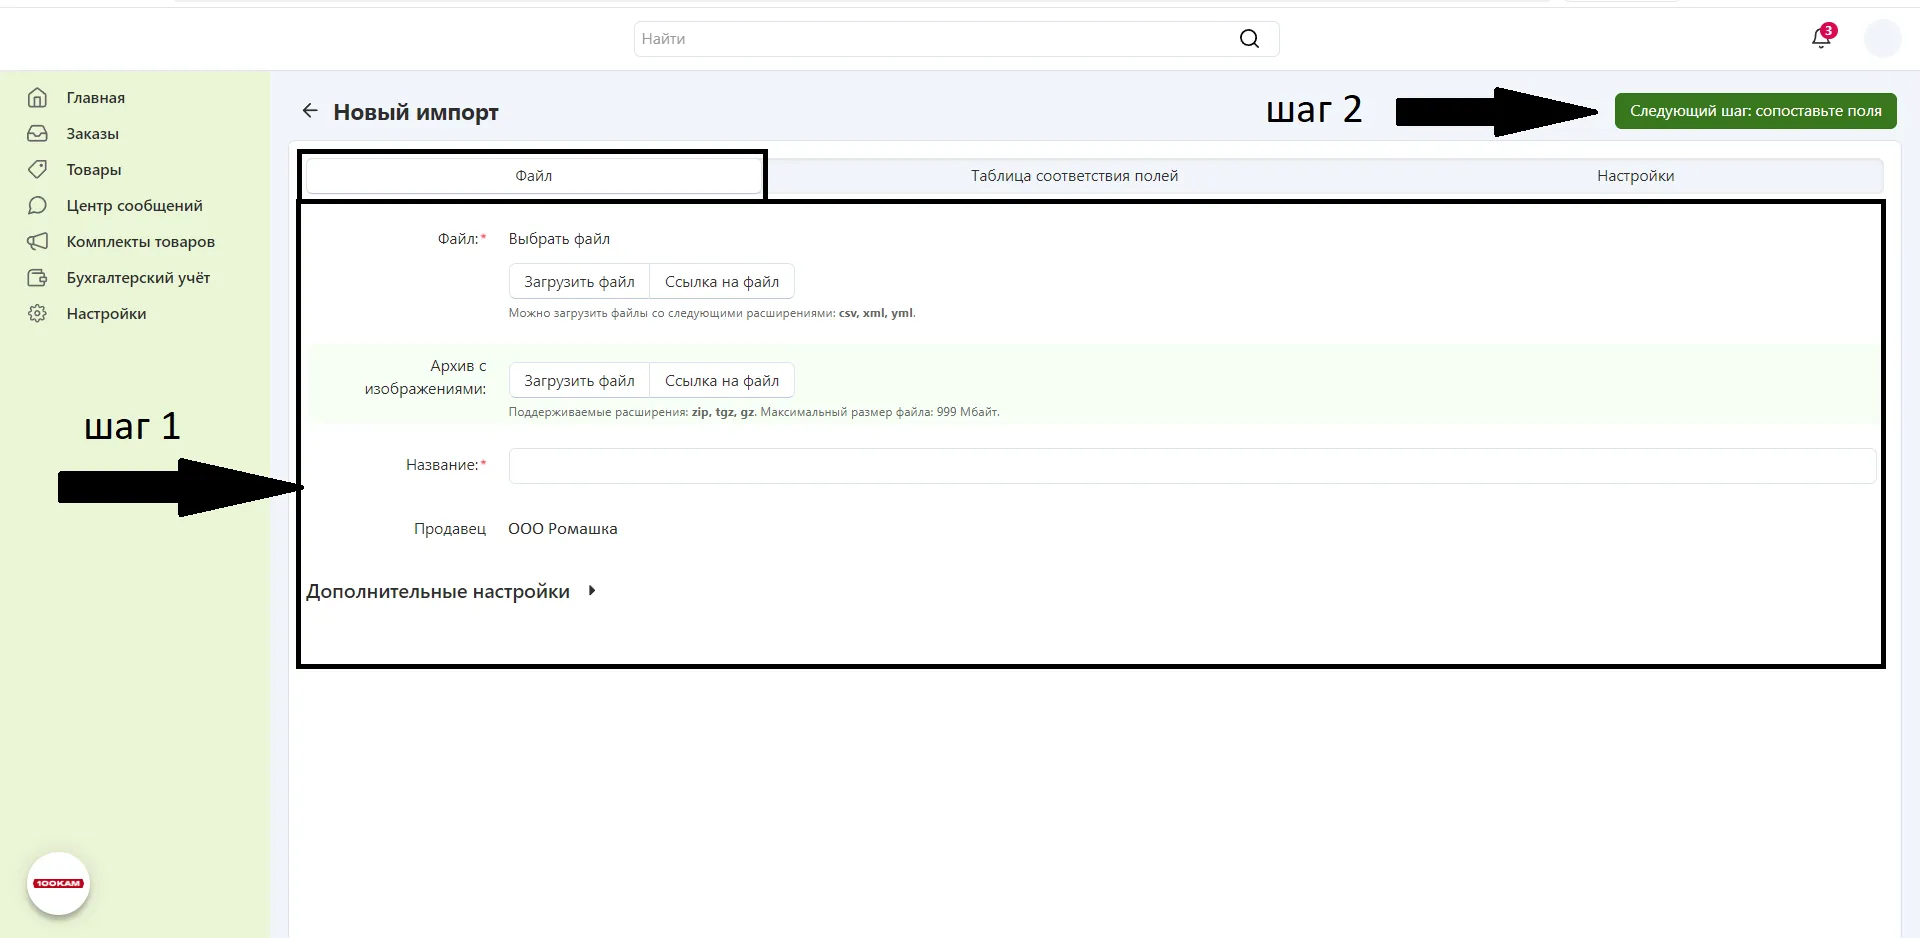Switch to the Настройки tab
The width and height of the screenshot is (1920, 938).
coord(1635,176)
